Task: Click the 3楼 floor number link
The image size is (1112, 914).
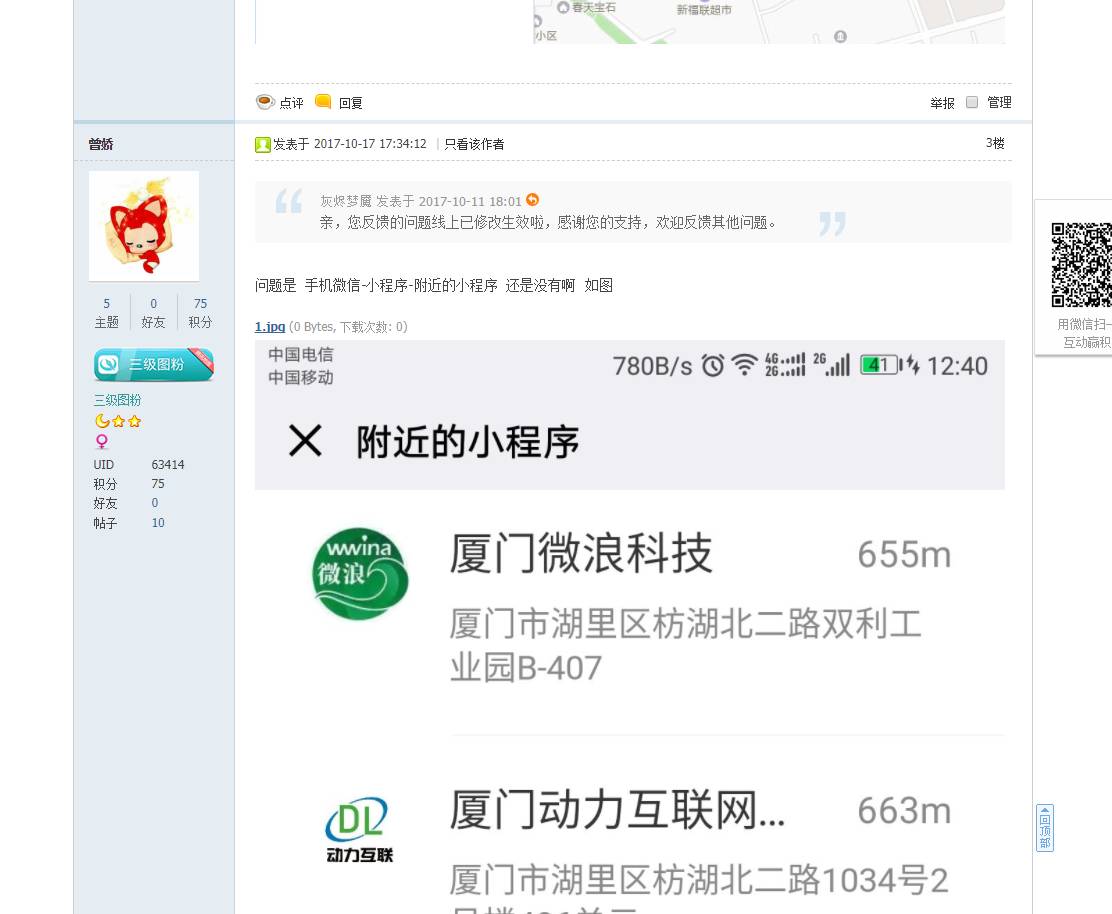Action: click(995, 143)
